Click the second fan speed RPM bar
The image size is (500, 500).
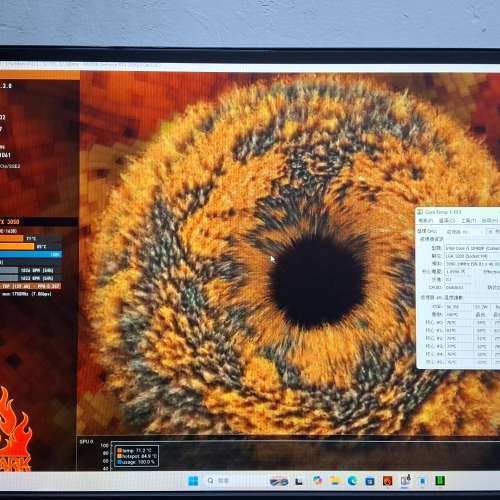tap(31, 278)
